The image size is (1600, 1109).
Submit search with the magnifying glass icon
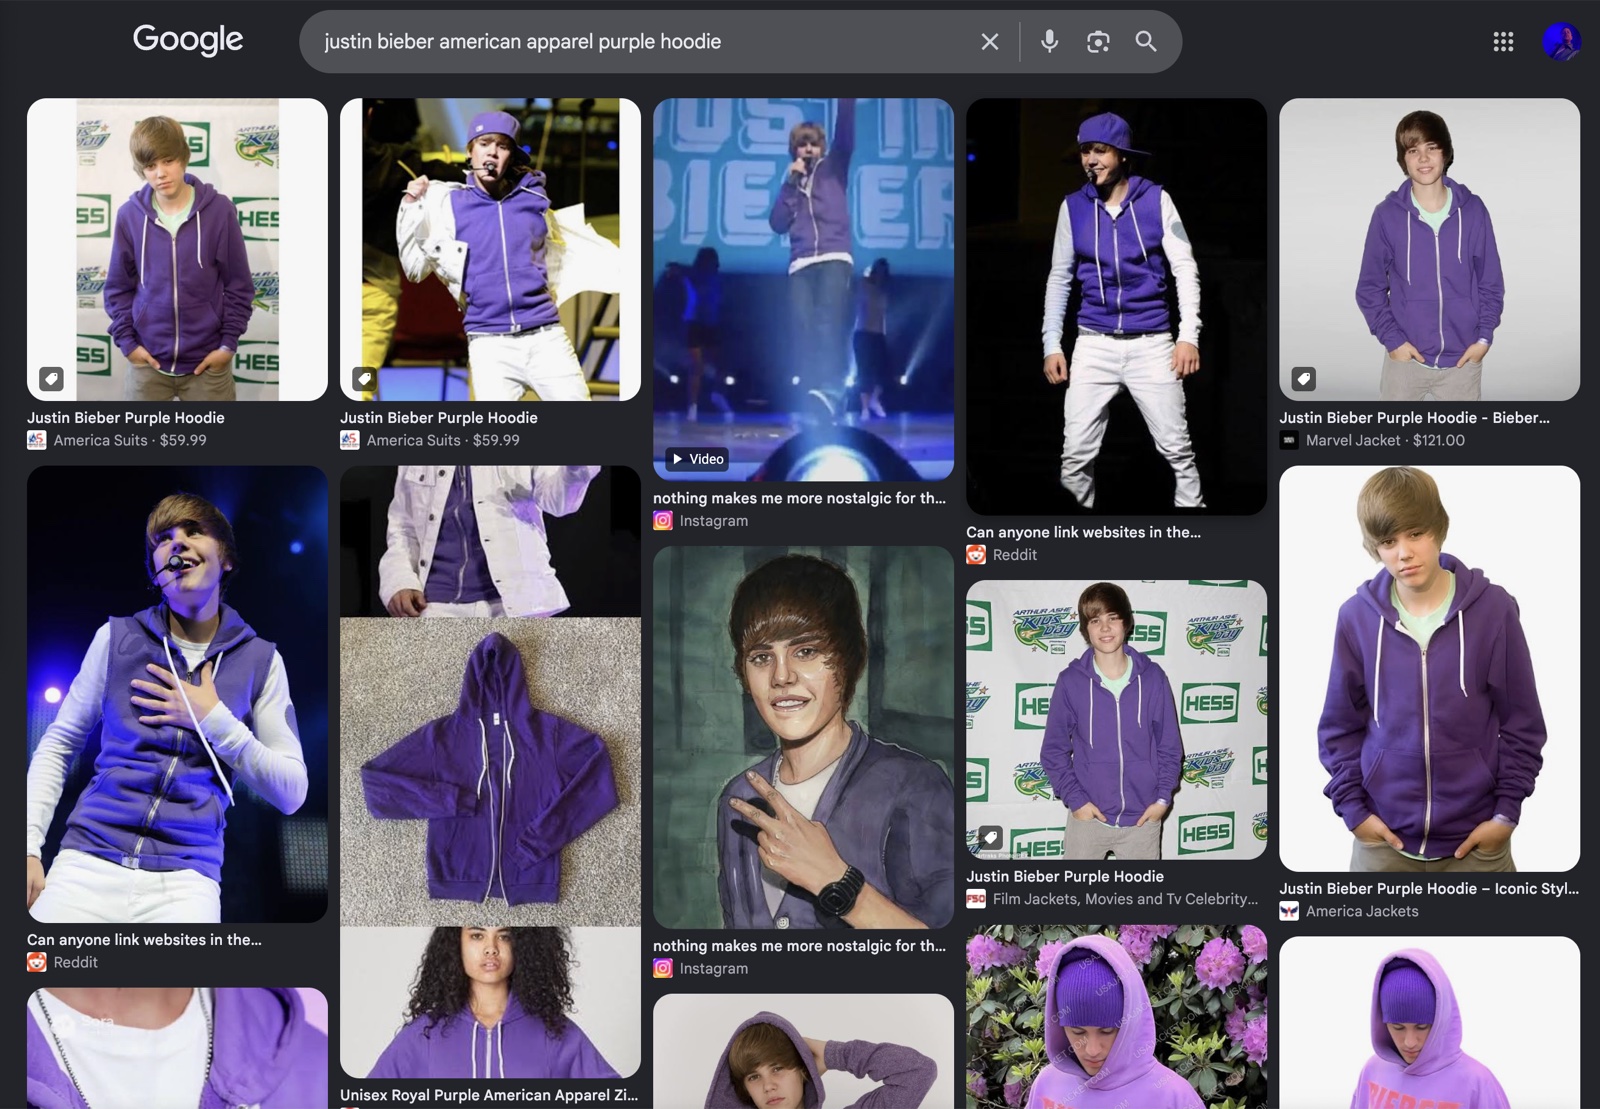click(1146, 42)
